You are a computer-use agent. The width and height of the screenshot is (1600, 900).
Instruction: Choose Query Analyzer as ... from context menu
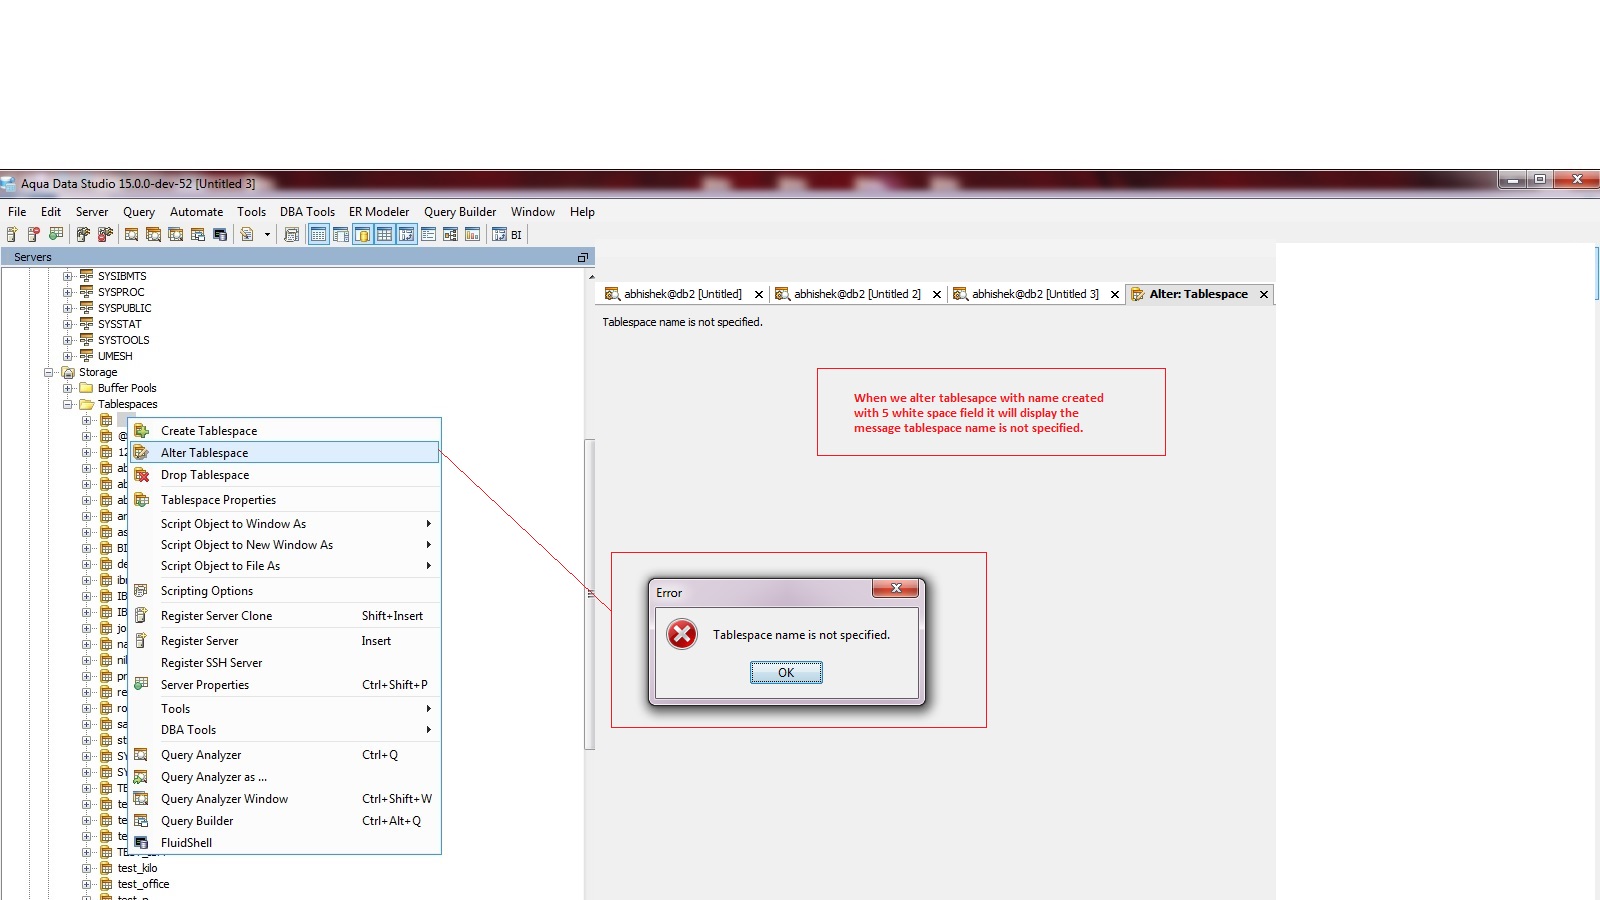(286, 777)
